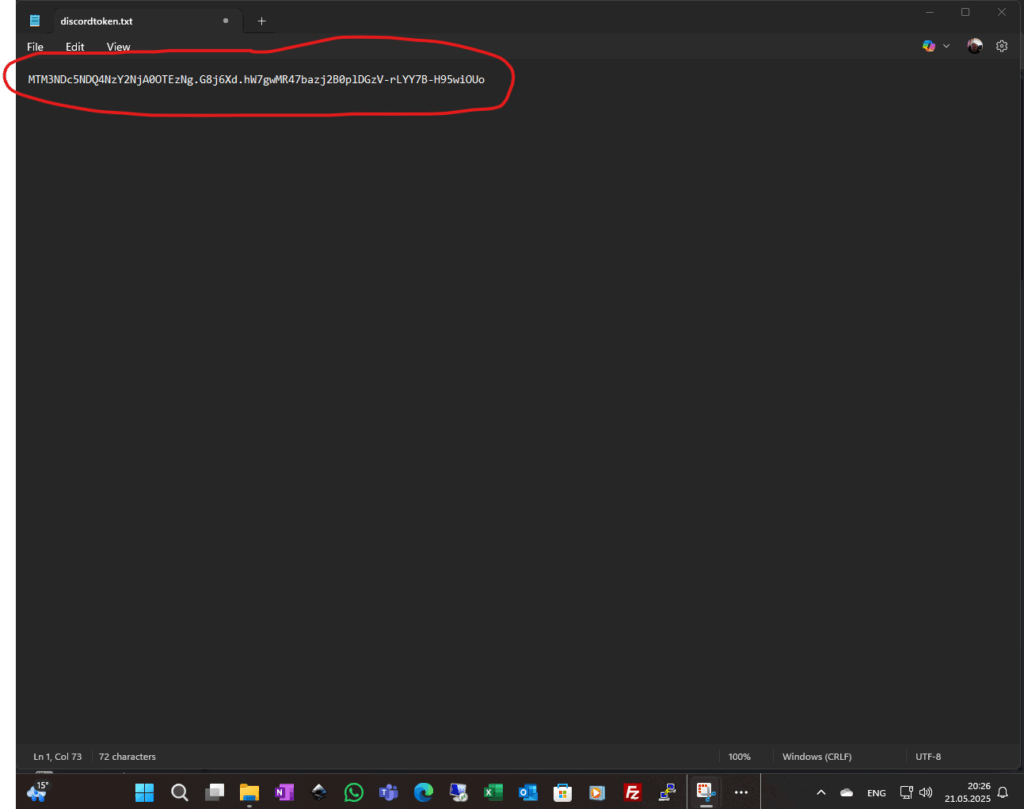Open network status tray icon
This screenshot has width=1024, height=809.
(906, 793)
